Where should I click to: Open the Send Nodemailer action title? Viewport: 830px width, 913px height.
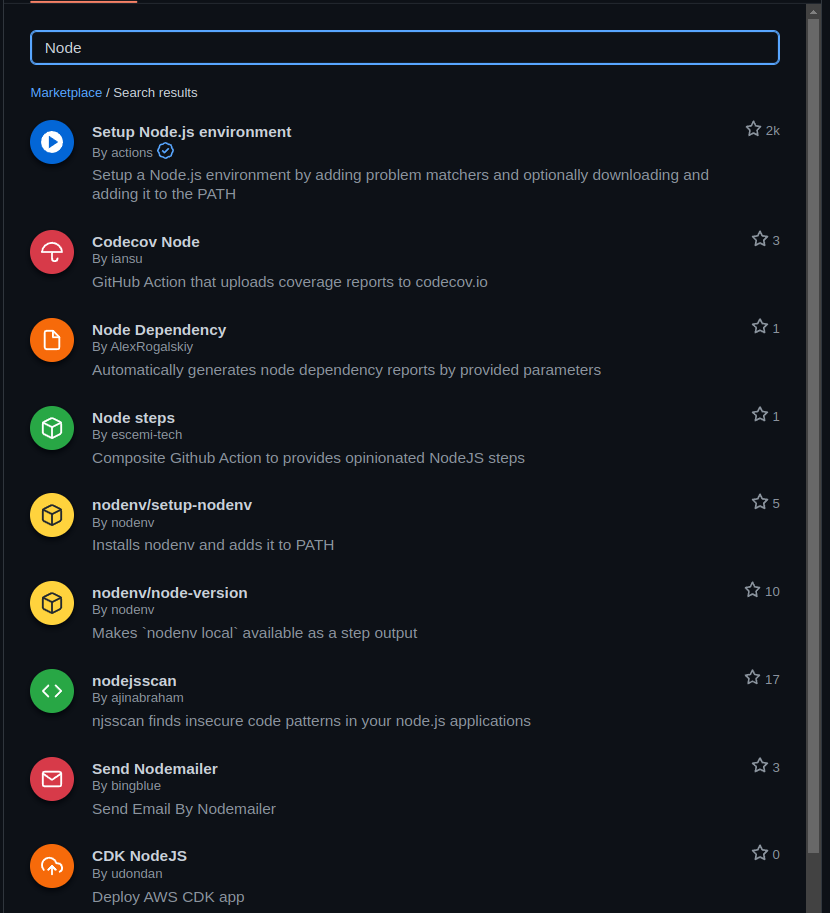(155, 769)
